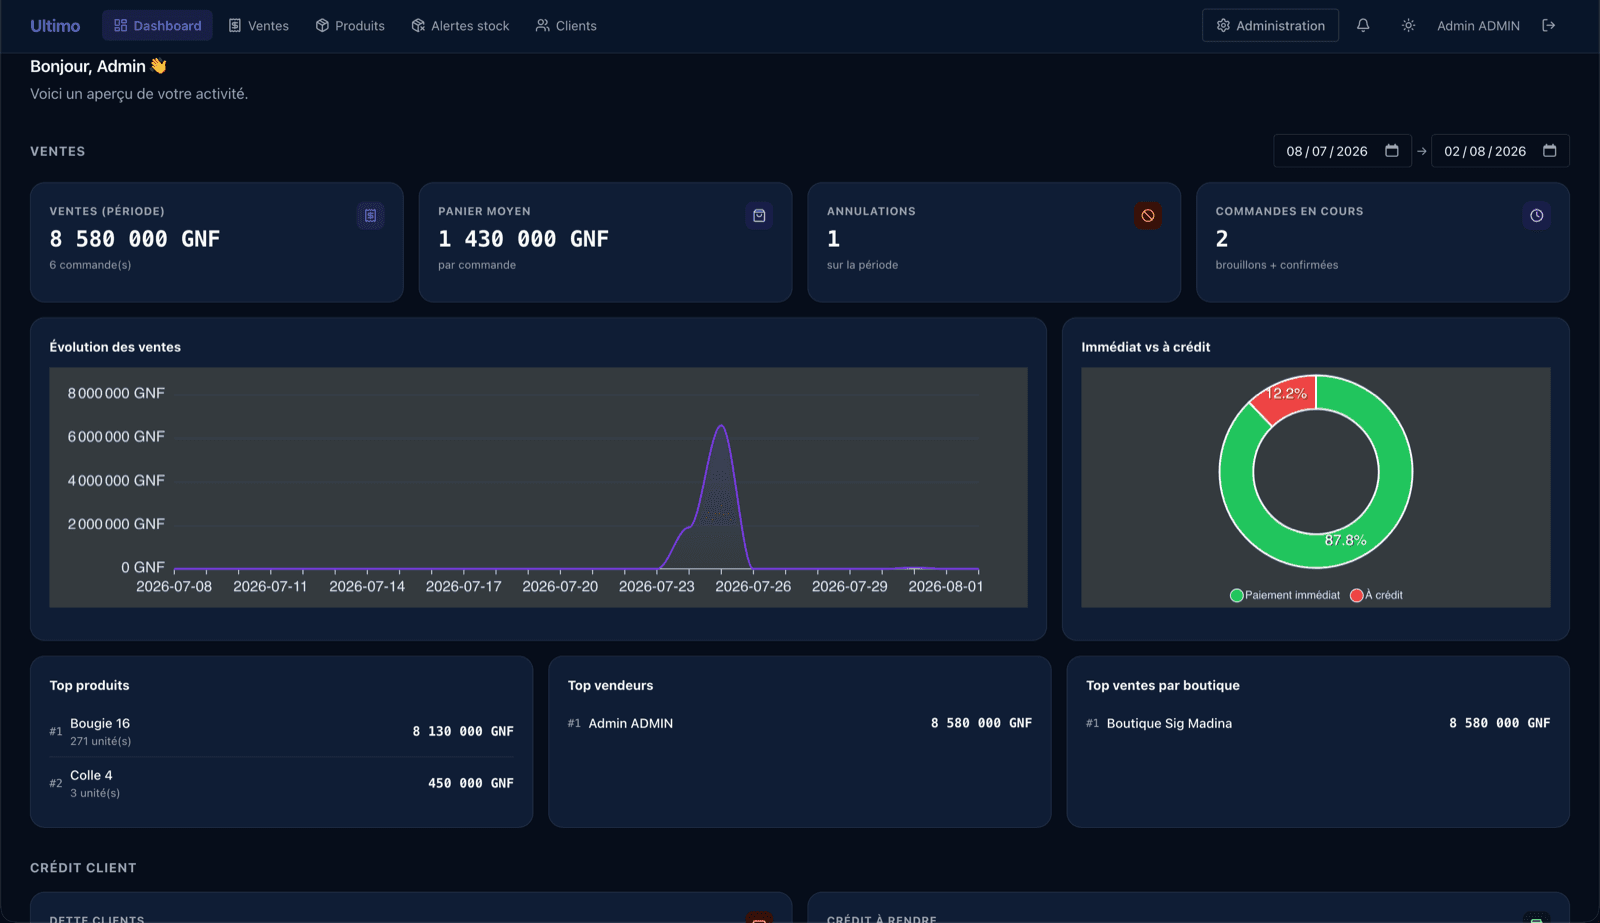Viewport: 1600px width, 923px height.
Task: Click the Ventes receipt icon in navbar
Action: (235, 26)
